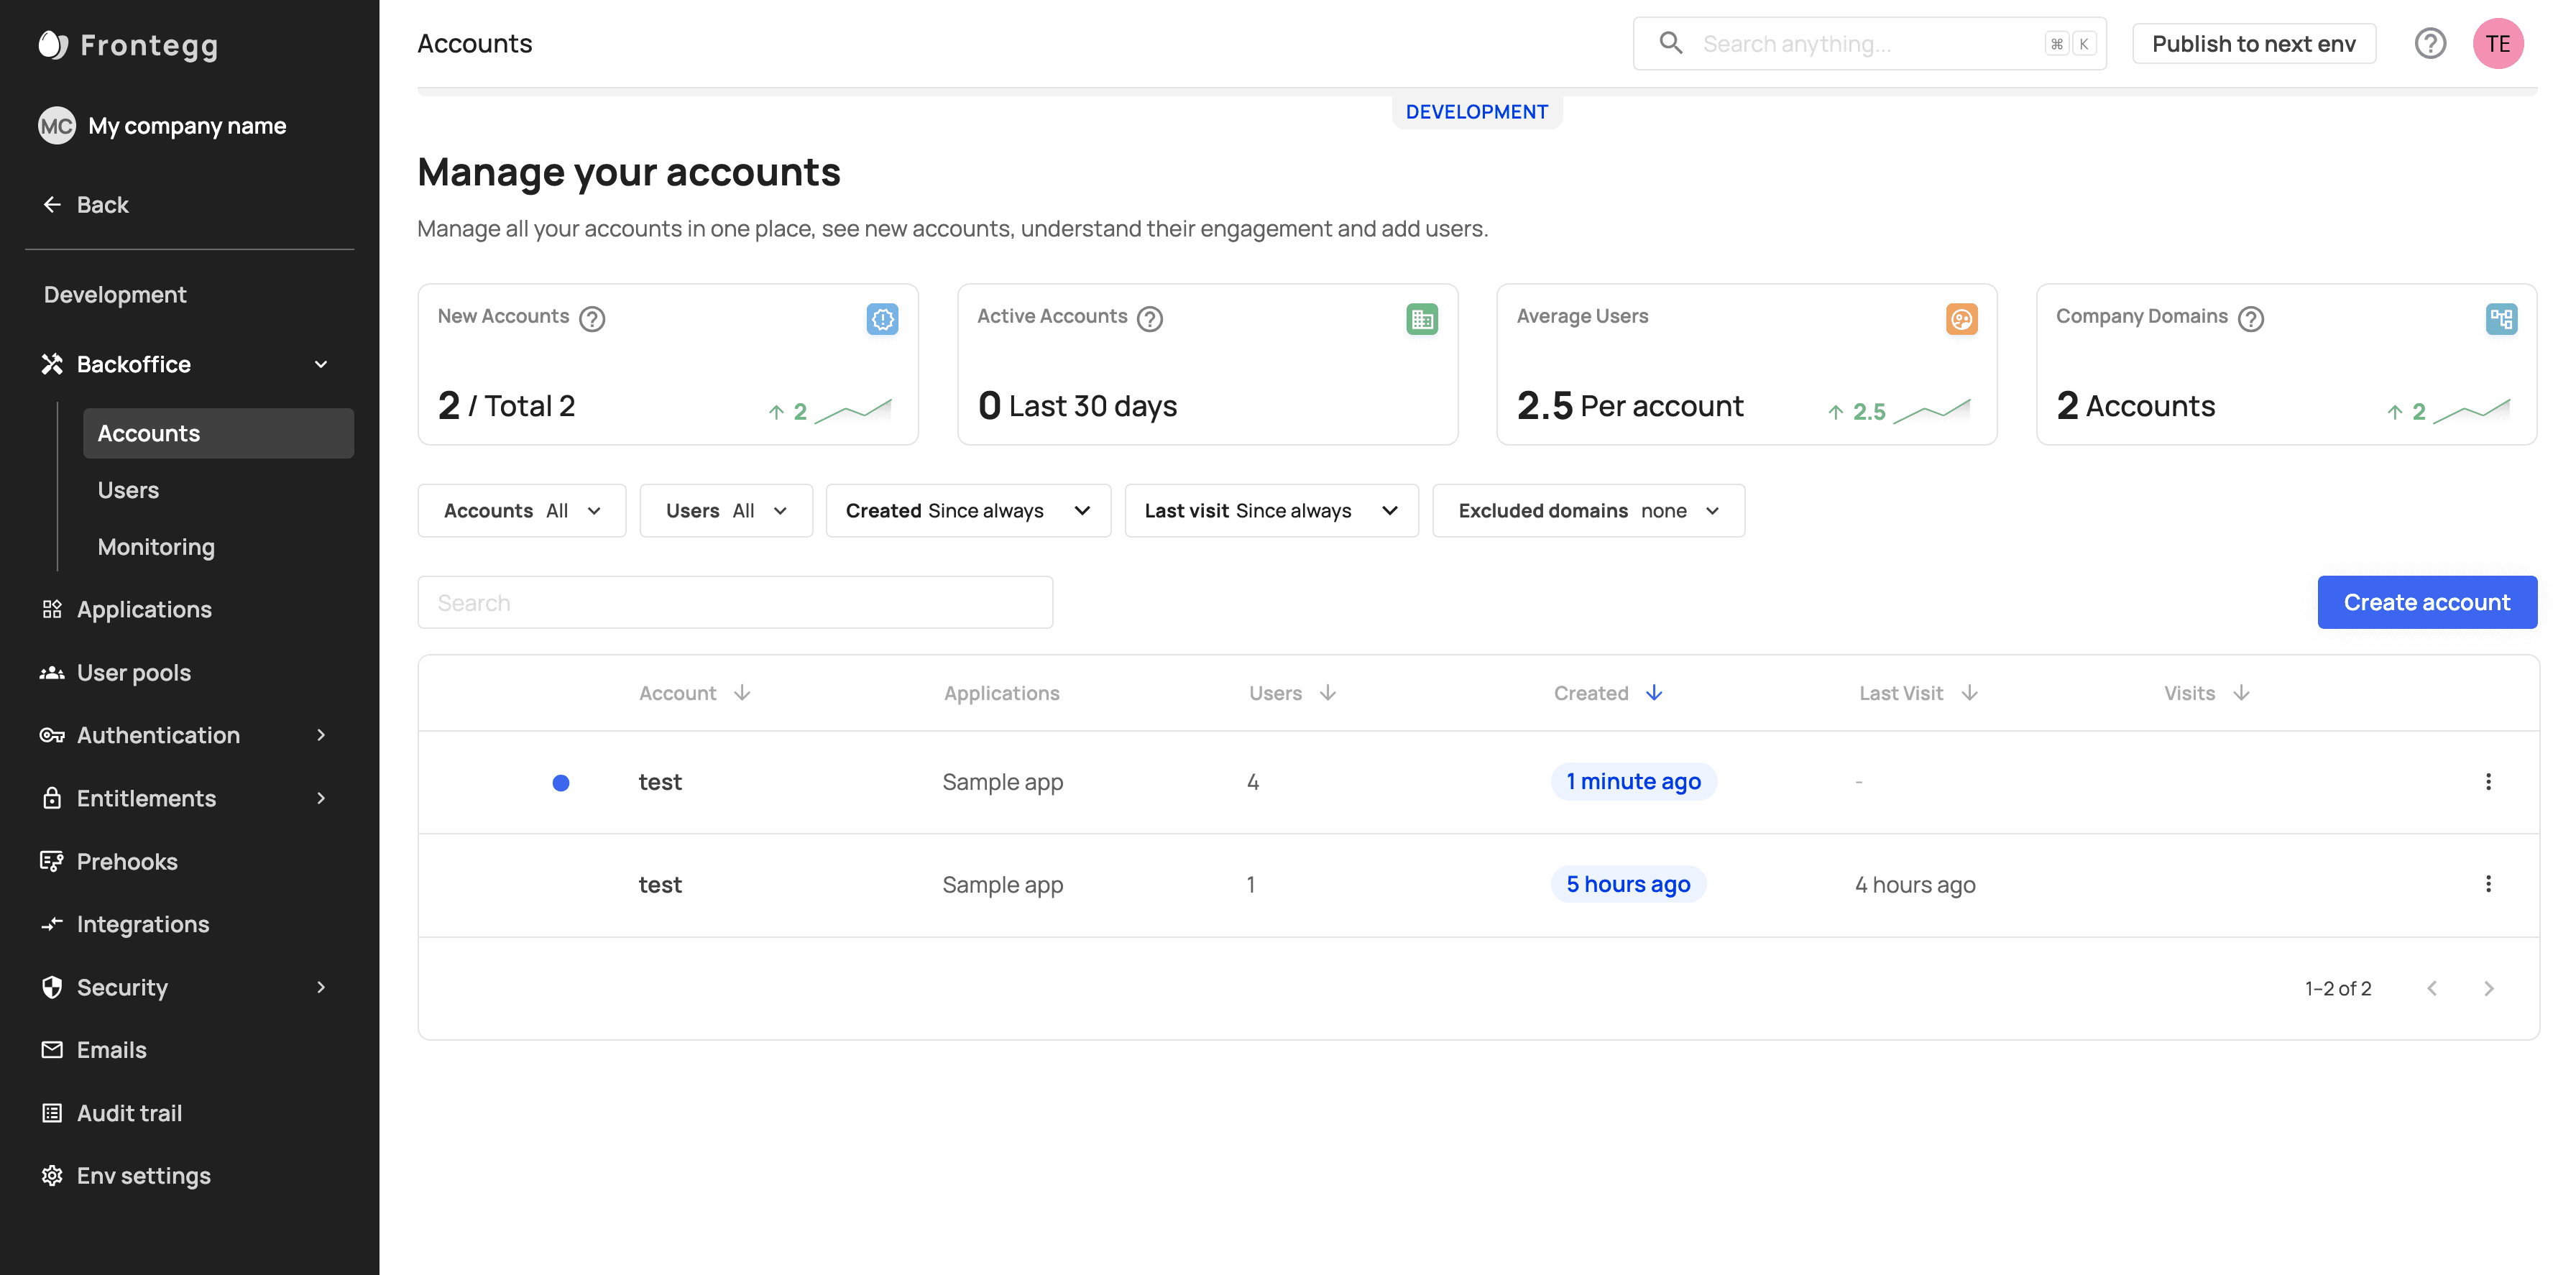
Task: Click the Company Domains card icon
Action: (x=2501, y=319)
